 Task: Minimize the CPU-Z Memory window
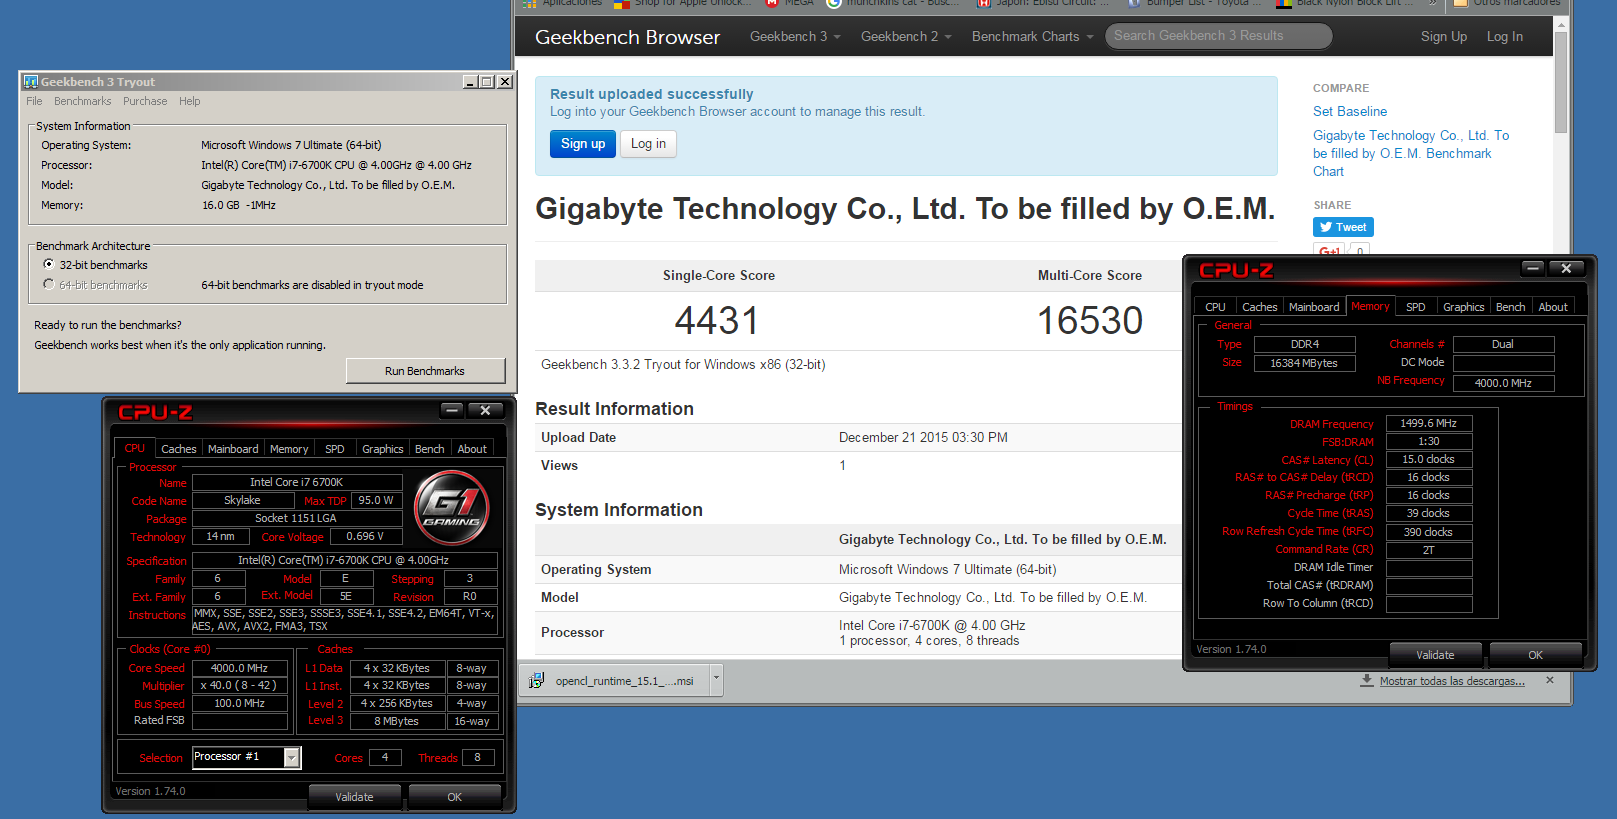(x=1533, y=268)
